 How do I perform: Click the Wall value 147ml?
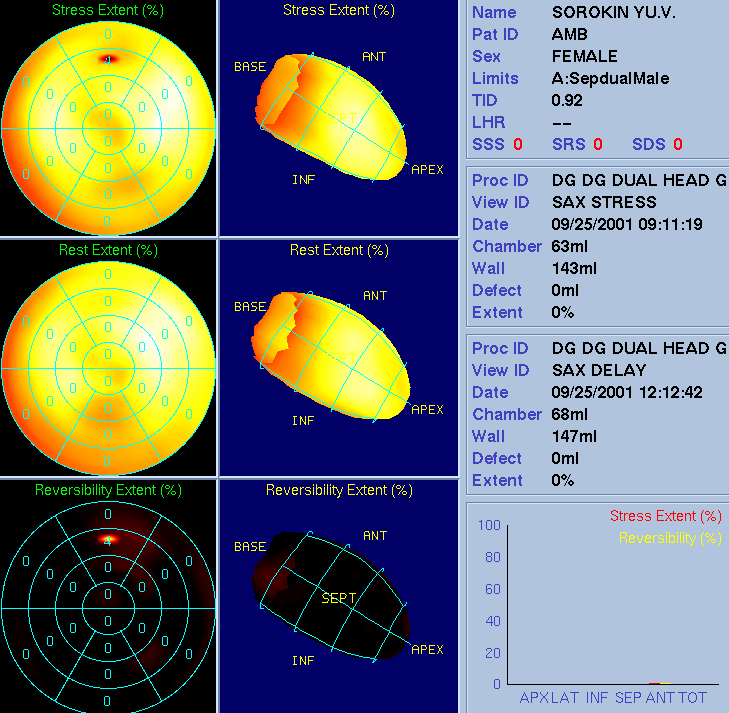[574, 436]
